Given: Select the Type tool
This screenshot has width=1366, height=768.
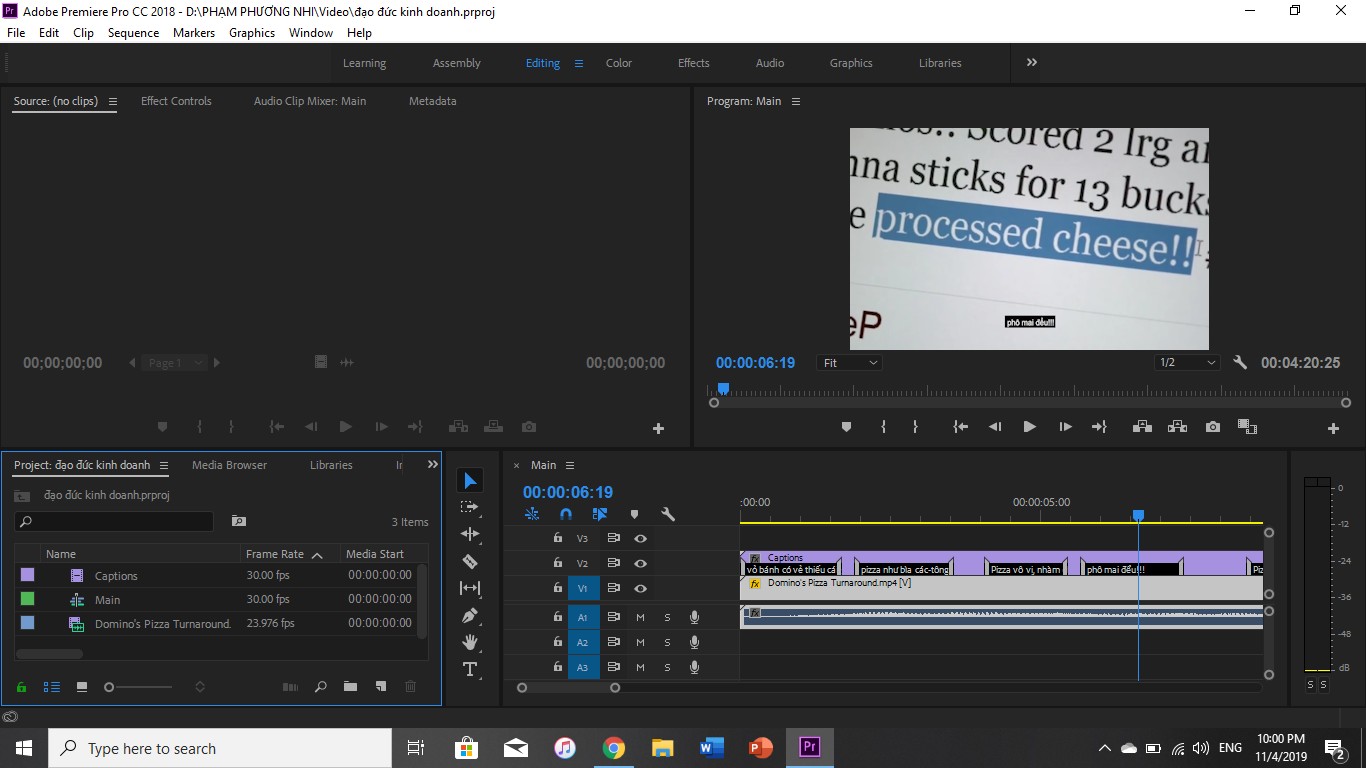Looking at the screenshot, I should pyautogui.click(x=470, y=669).
